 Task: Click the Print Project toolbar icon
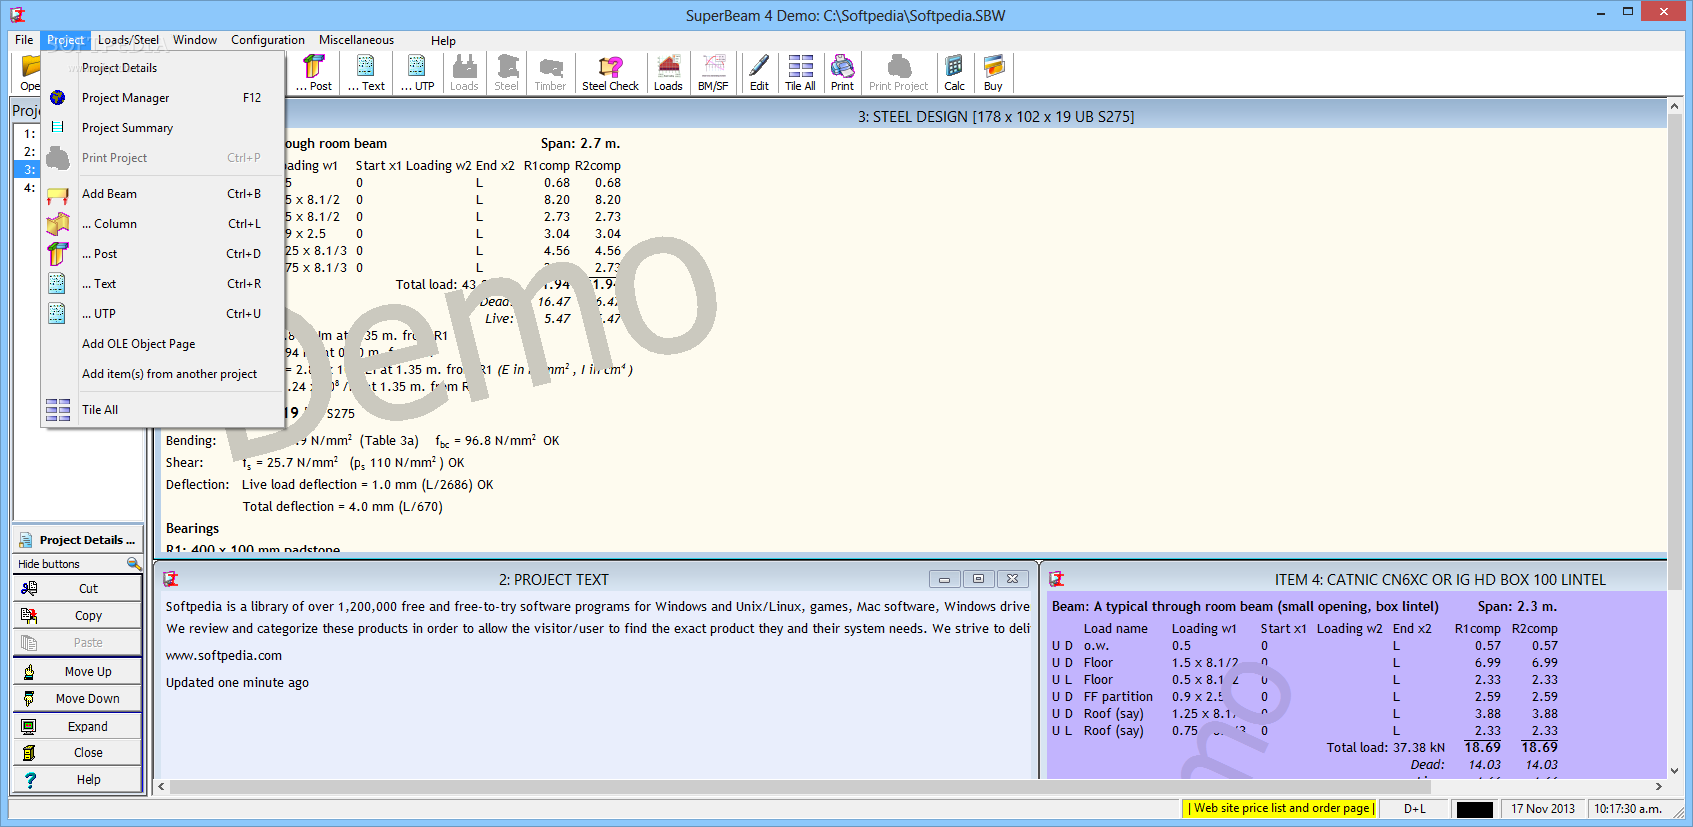click(x=898, y=73)
